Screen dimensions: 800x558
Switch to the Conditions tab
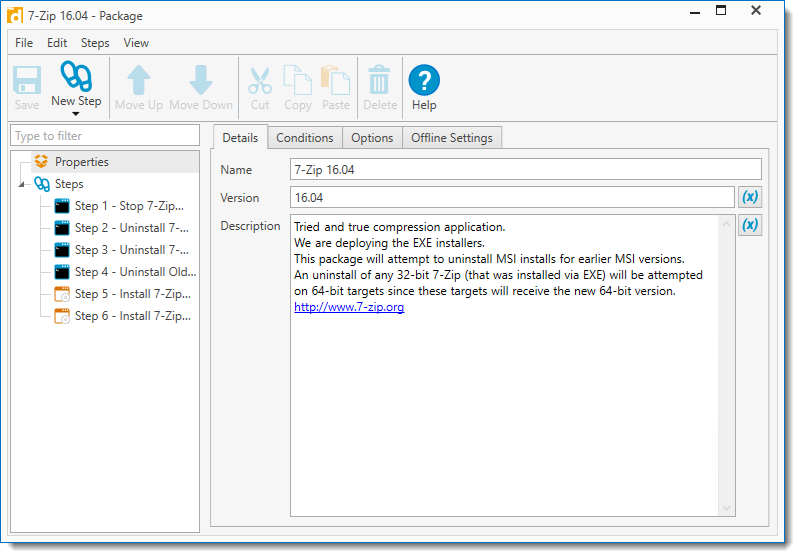tap(304, 138)
